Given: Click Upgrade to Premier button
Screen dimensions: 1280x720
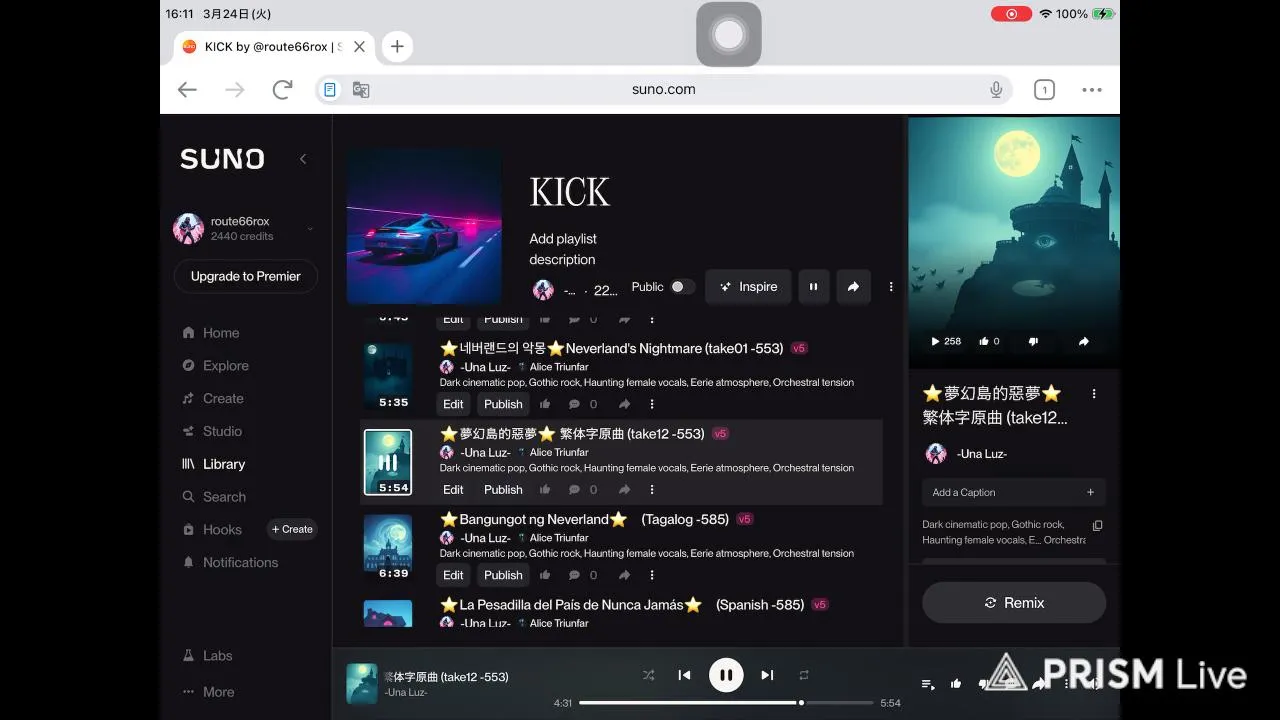Looking at the screenshot, I should [x=246, y=276].
